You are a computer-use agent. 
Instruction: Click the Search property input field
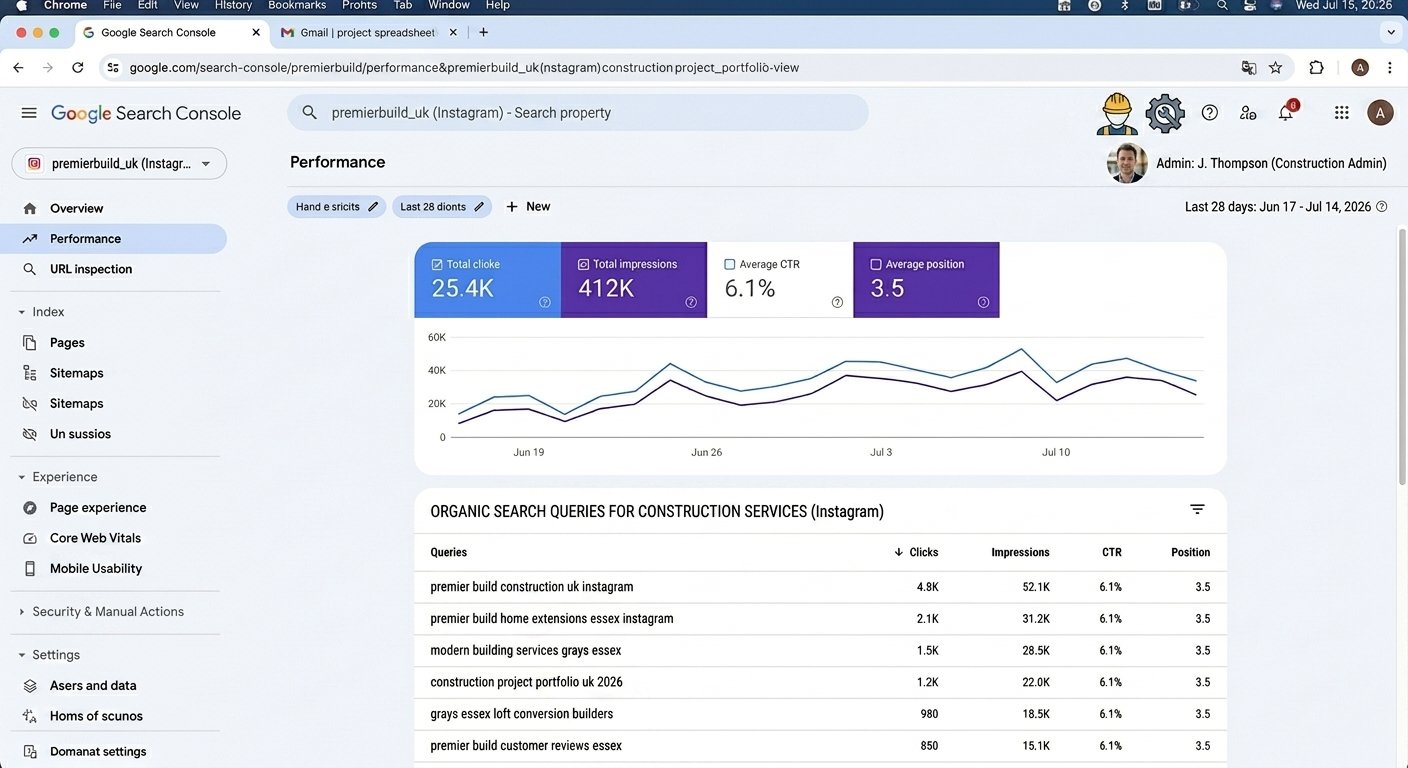click(x=578, y=113)
